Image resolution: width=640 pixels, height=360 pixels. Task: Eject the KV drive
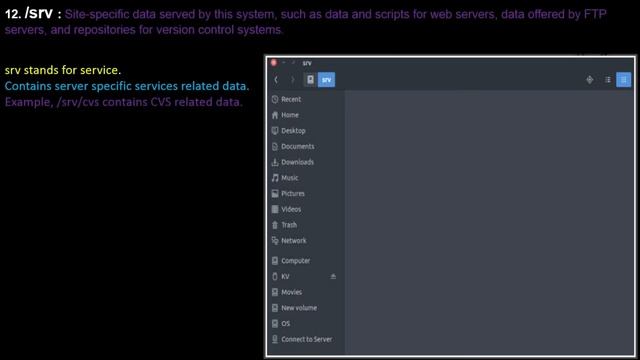pyautogui.click(x=333, y=276)
